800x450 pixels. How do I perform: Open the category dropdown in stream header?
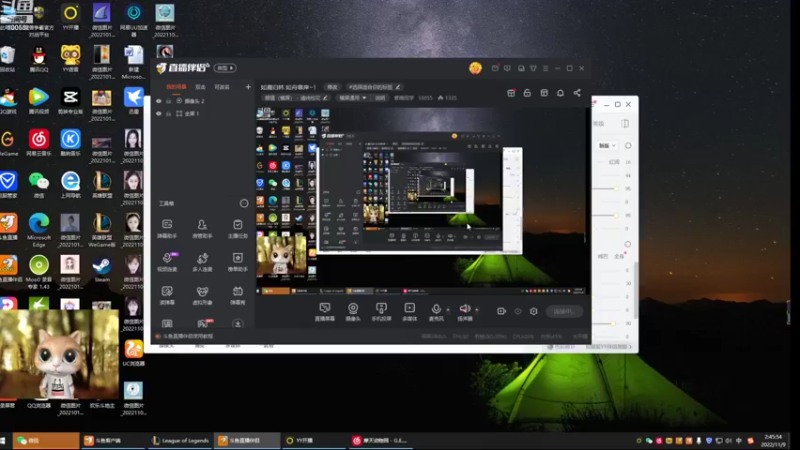click(353, 97)
